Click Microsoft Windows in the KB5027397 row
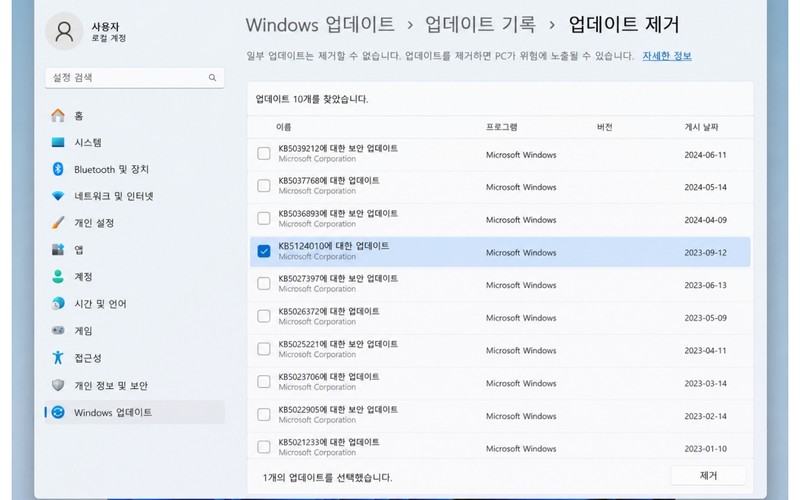Screen dimensions: 800x500 521,285
